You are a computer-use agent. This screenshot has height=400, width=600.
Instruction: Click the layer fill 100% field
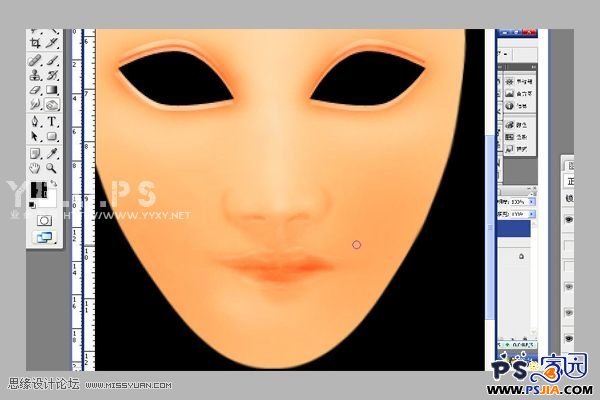(519, 214)
